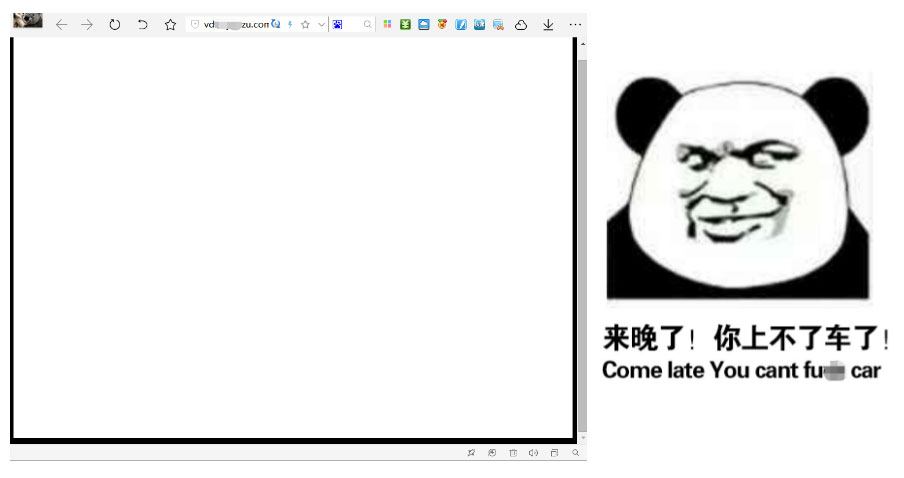The height and width of the screenshot is (478, 904).
Task: Click the blue notepad pen extension icon
Action: click(461, 24)
